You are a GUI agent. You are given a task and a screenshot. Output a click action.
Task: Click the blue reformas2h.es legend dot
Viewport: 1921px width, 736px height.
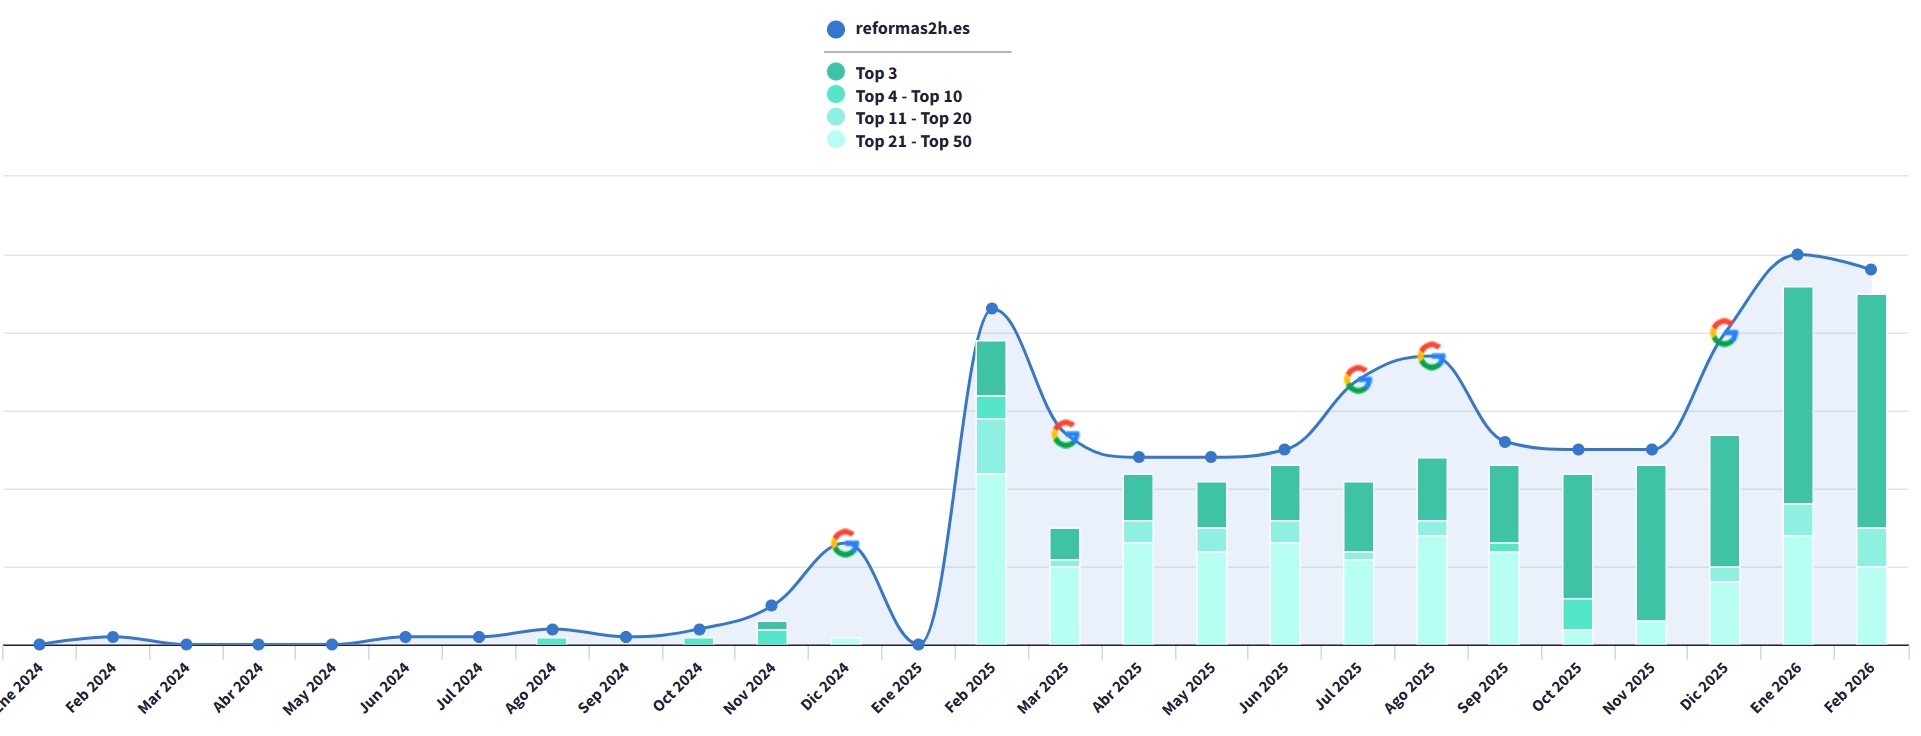pos(836,29)
